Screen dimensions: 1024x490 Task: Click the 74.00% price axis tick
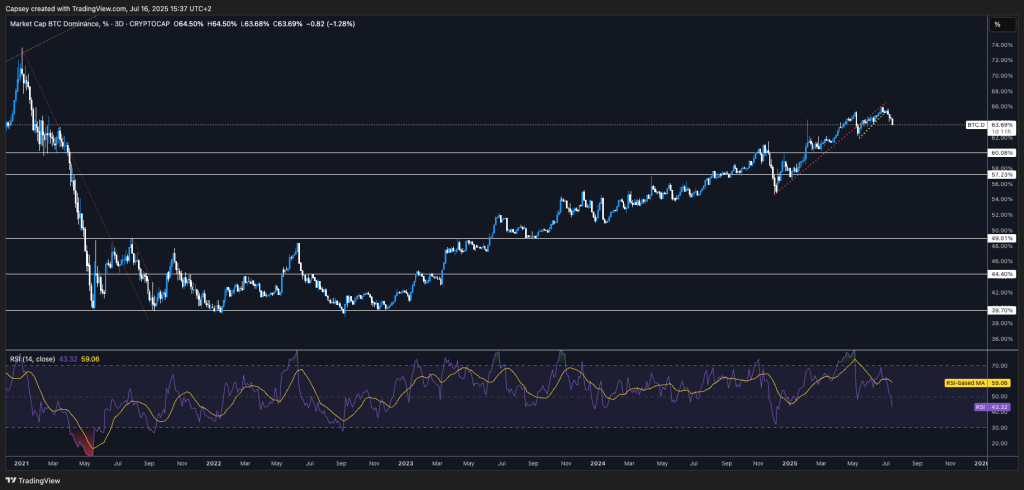[1000, 45]
